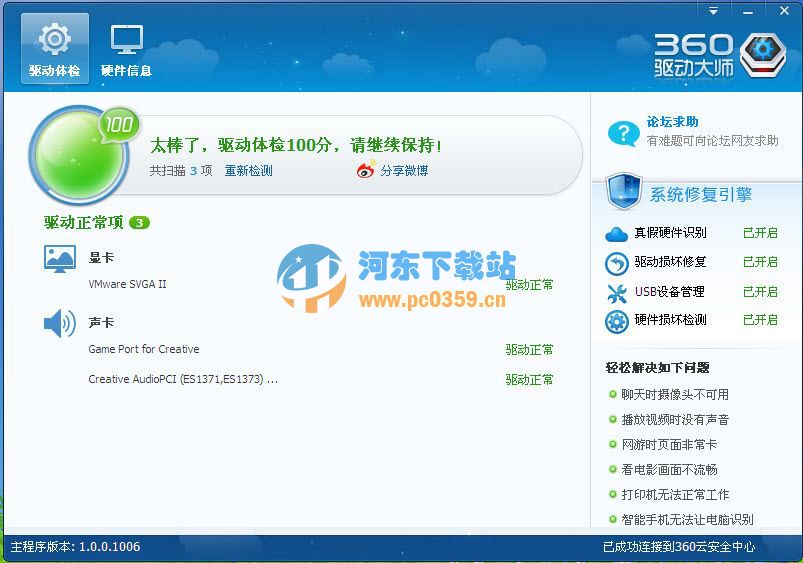
Task: Minimize the 360驱动大师 window
Action: coord(748,11)
